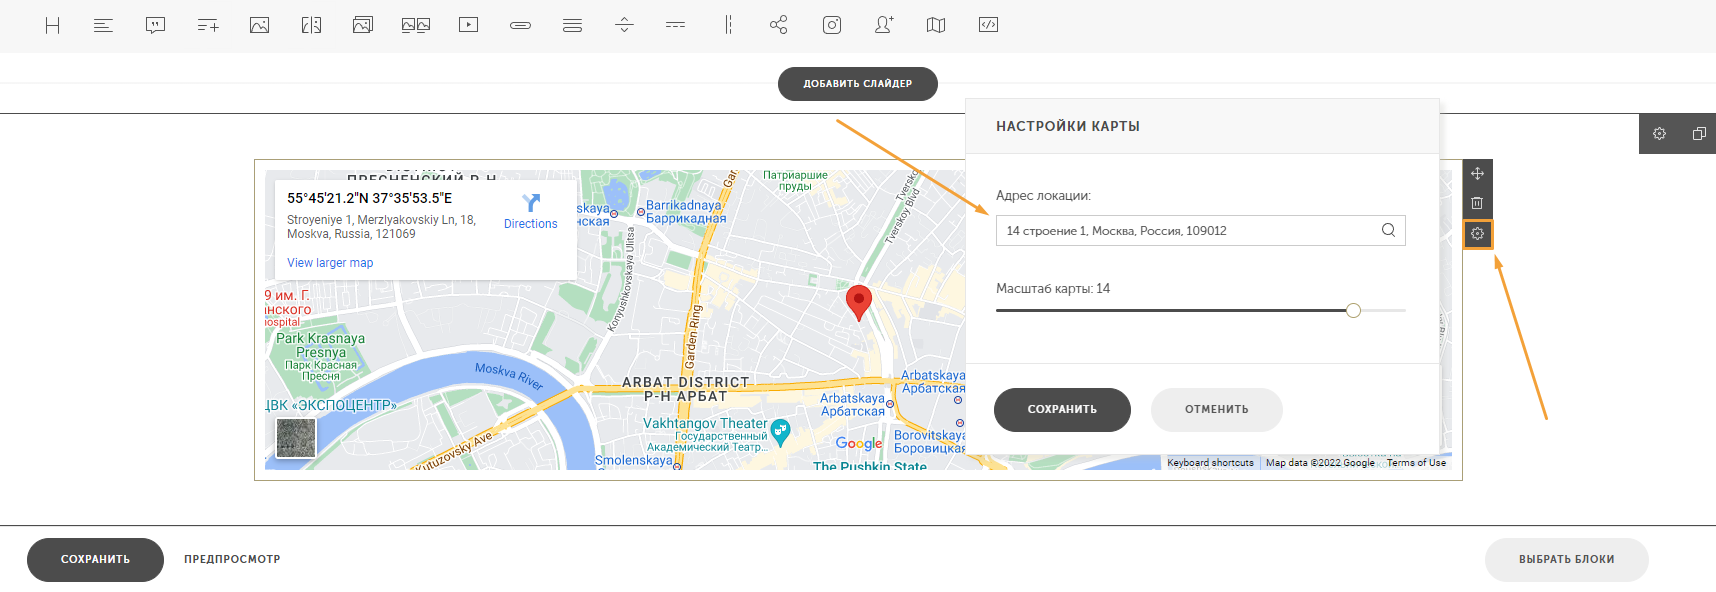Viewport: 1716px width, 592px height.
Task: Open Предпросмотр preview link
Action: tap(232, 560)
